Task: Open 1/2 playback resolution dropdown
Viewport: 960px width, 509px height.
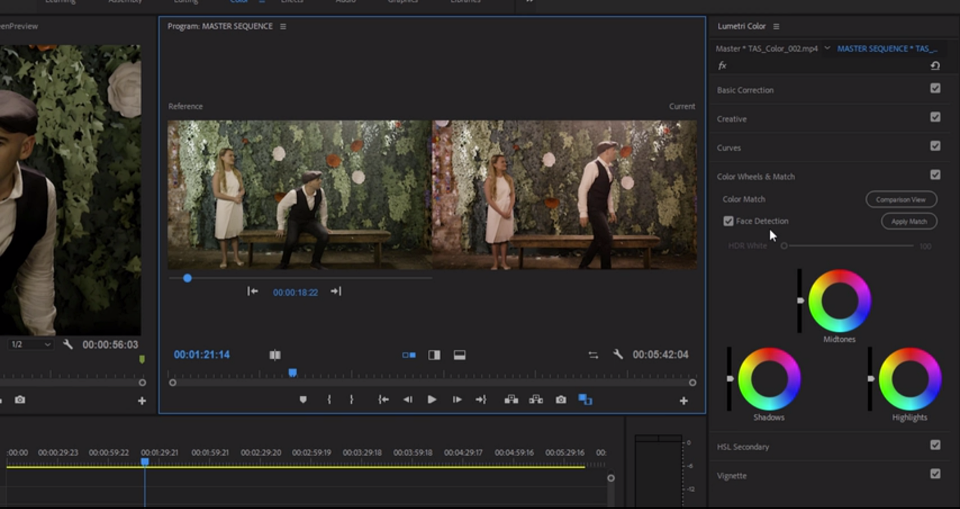Action: [31, 344]
